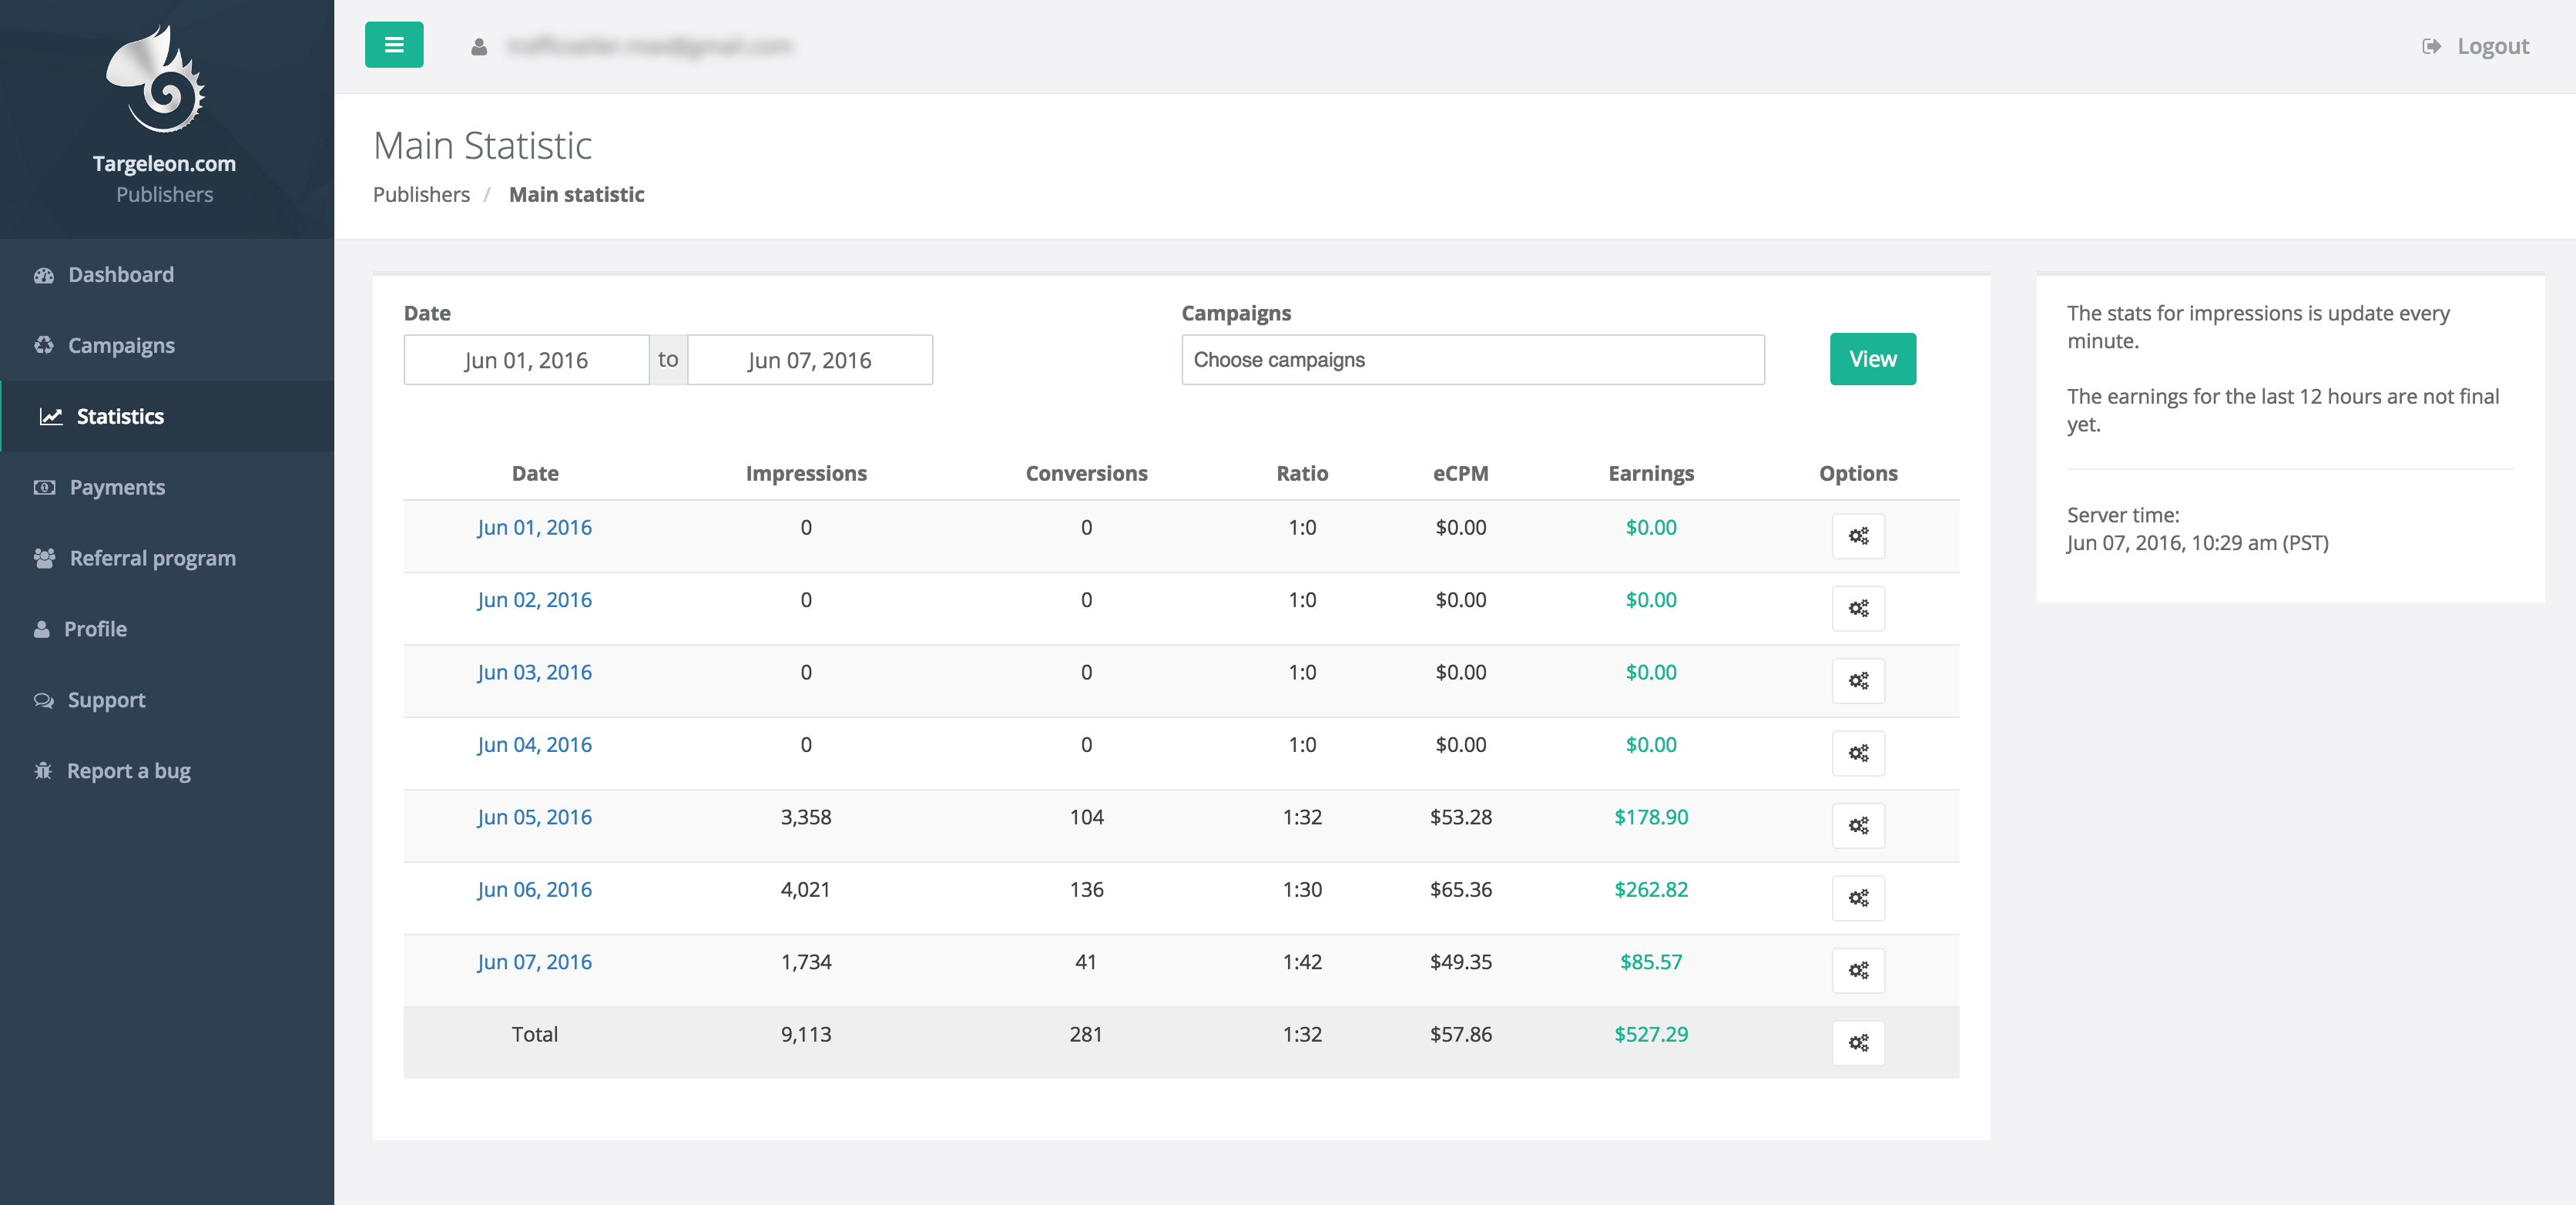Image resolution: width=2576 pixels, height=1205 pixels.
Task: Open options gears for the Jun 01 row
Action: click(1857, 536)
